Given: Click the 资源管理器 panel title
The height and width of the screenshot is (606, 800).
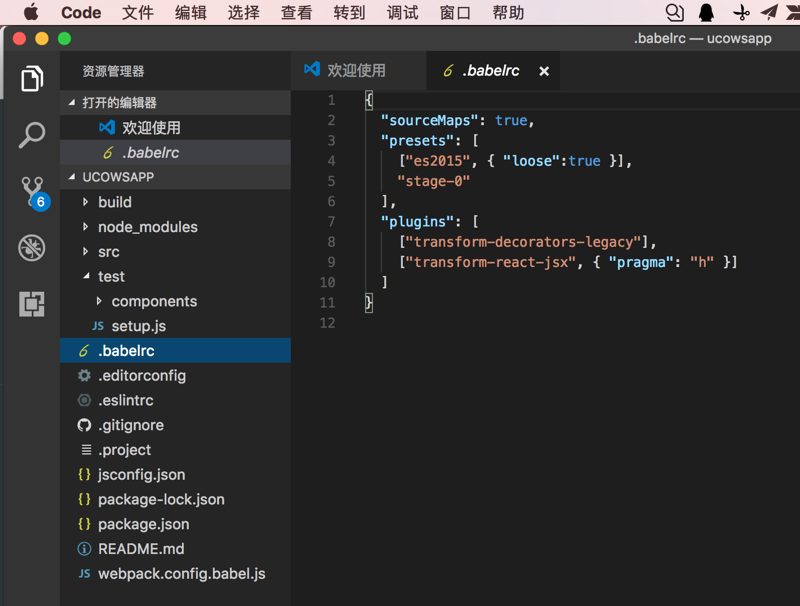Looking at the screenshot, I should (x=113, y=71).
